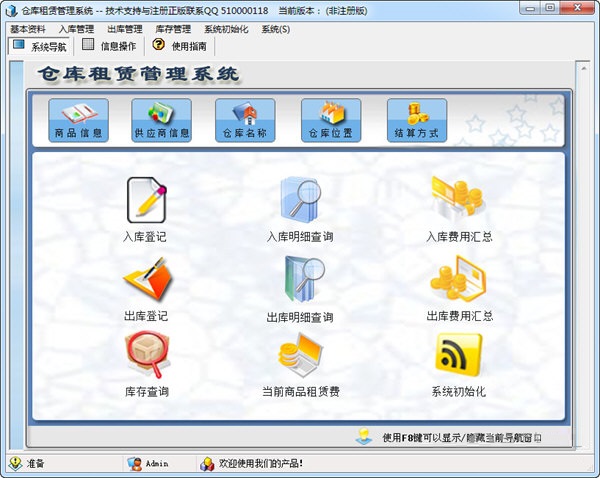Viewport: 600px width, 478px height.
Task: Close the 仓库租赁管理系统 window
Action: pyautogui.click(x=578, y=8)
